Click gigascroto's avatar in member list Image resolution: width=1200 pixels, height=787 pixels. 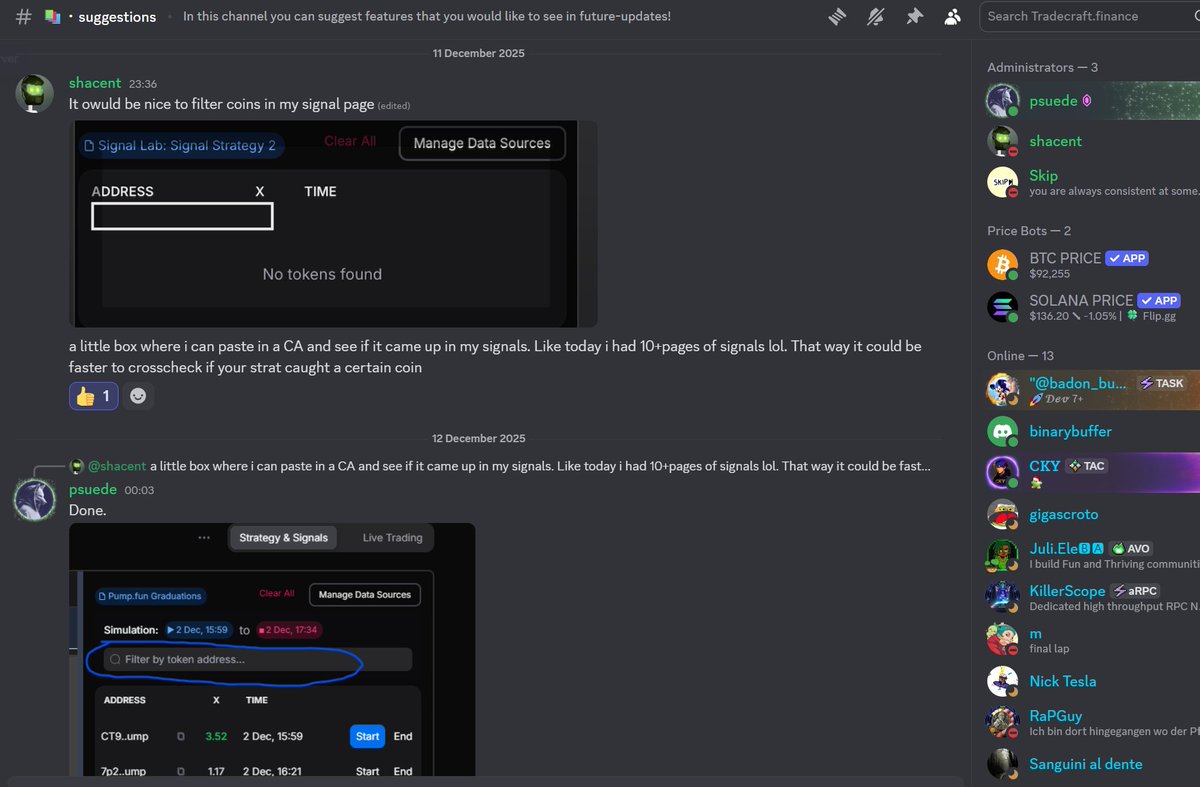tap(1003, 514)
